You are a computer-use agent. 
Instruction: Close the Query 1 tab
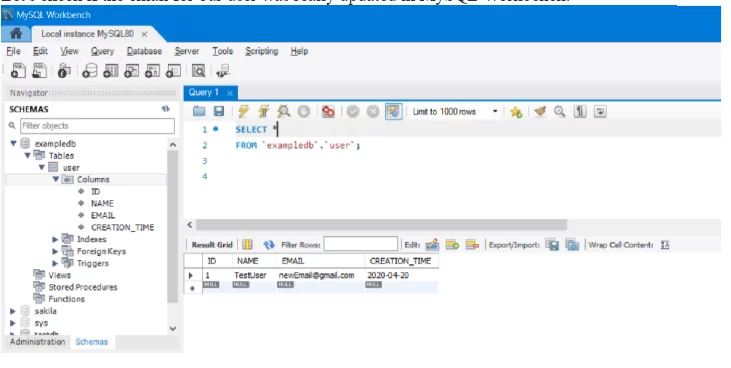tap(230, 93)
